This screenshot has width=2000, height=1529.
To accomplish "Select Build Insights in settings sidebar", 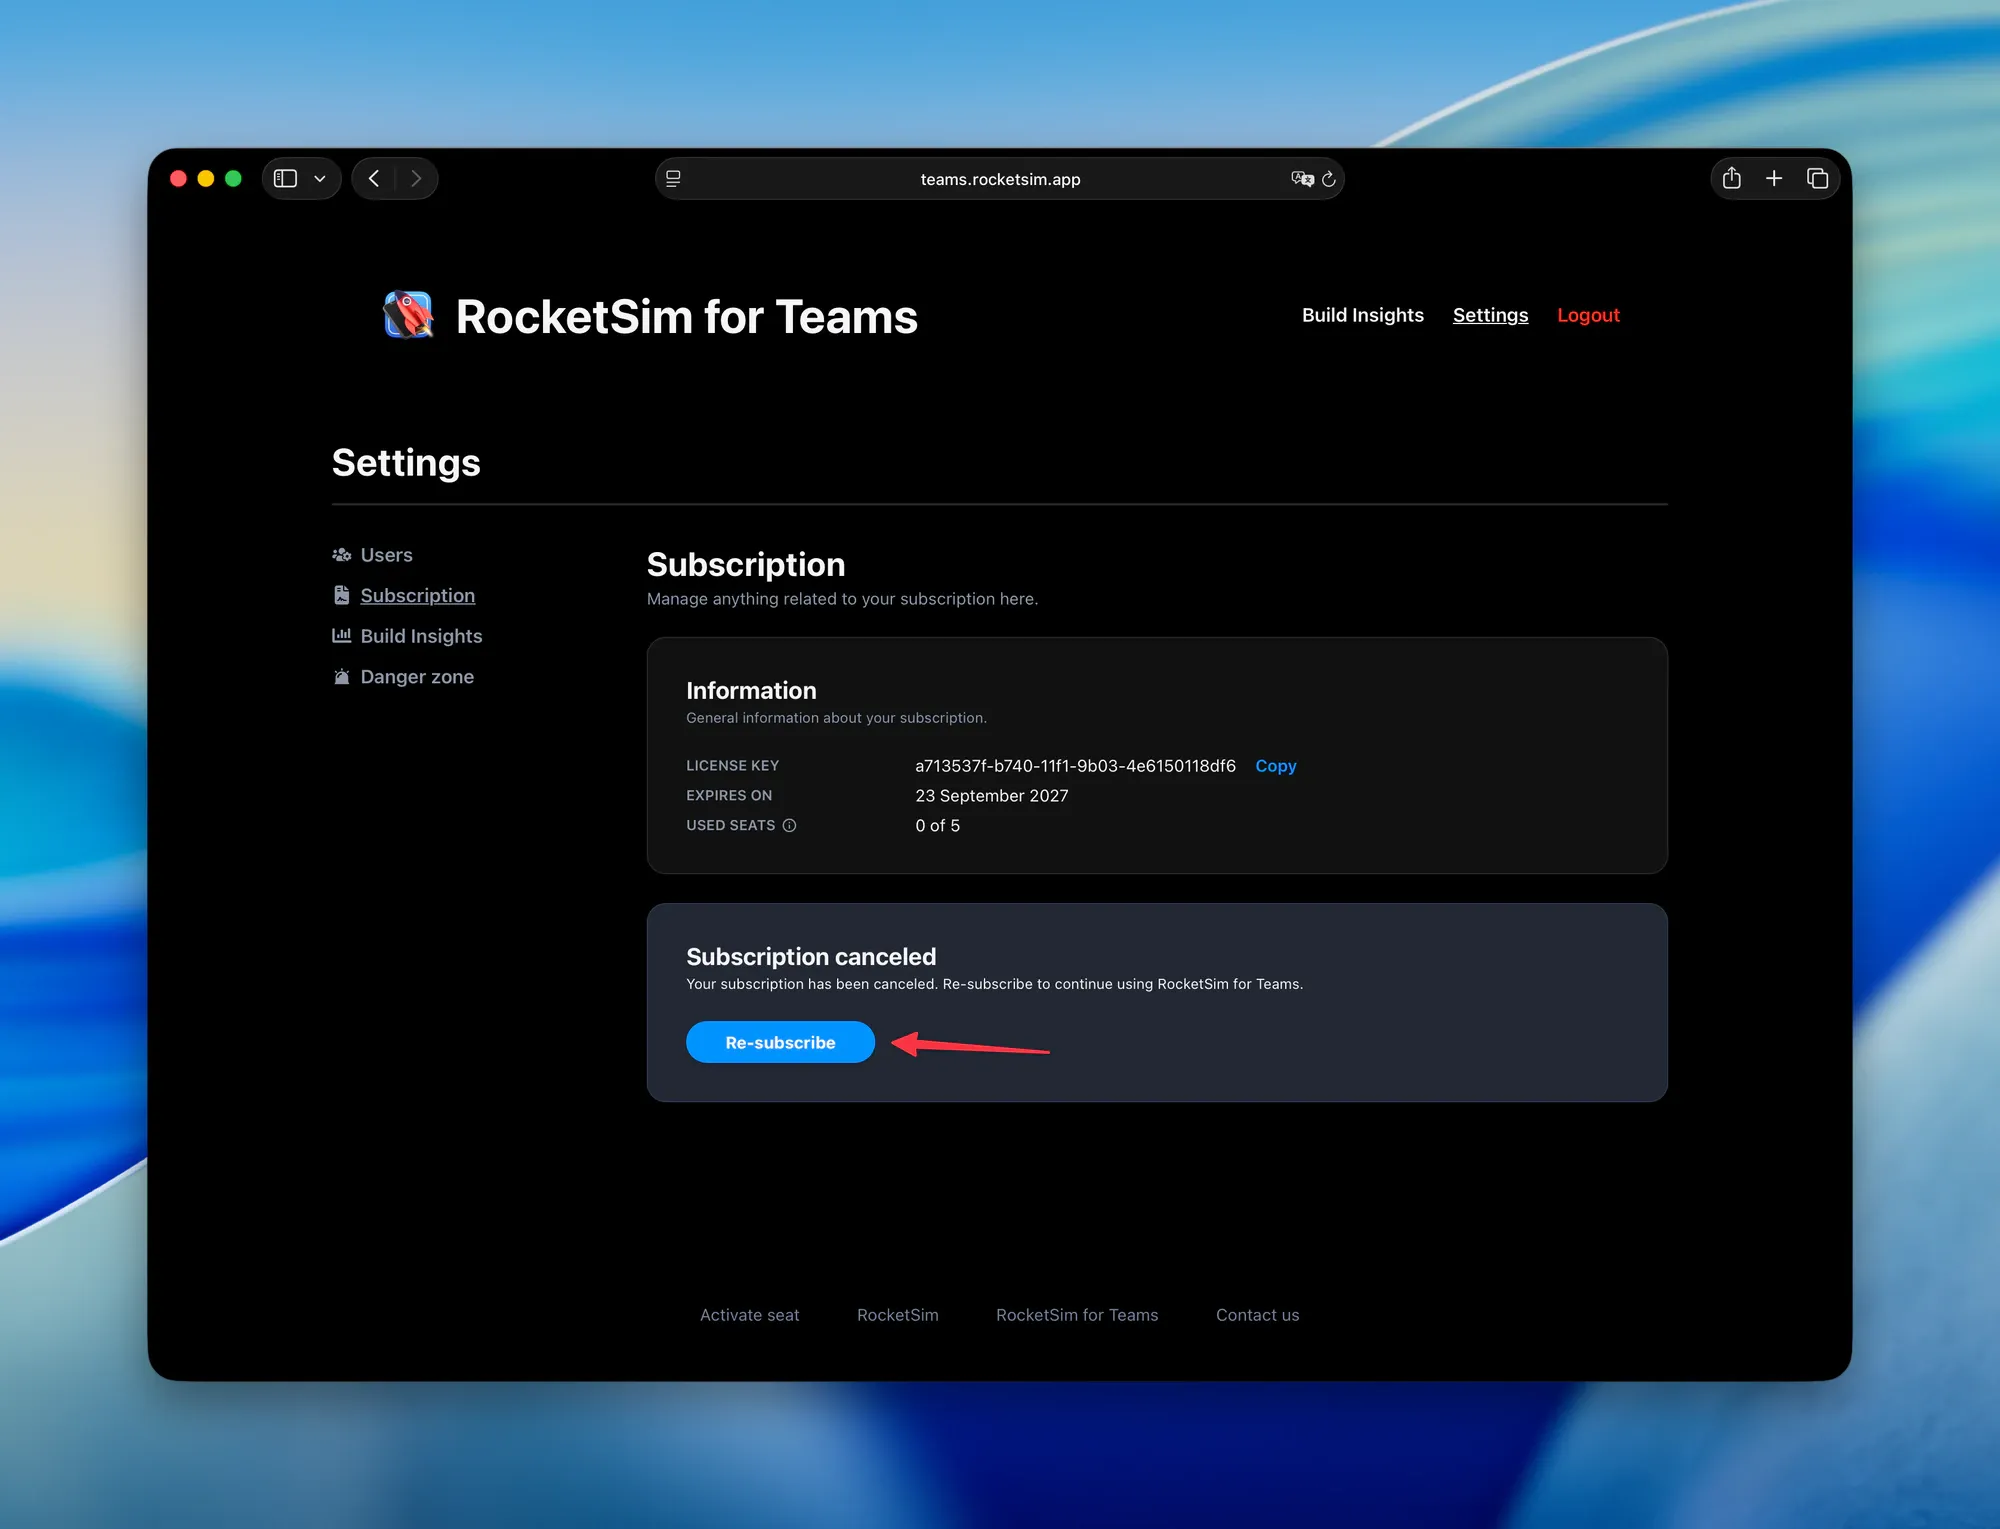I will tap(407, 636).
